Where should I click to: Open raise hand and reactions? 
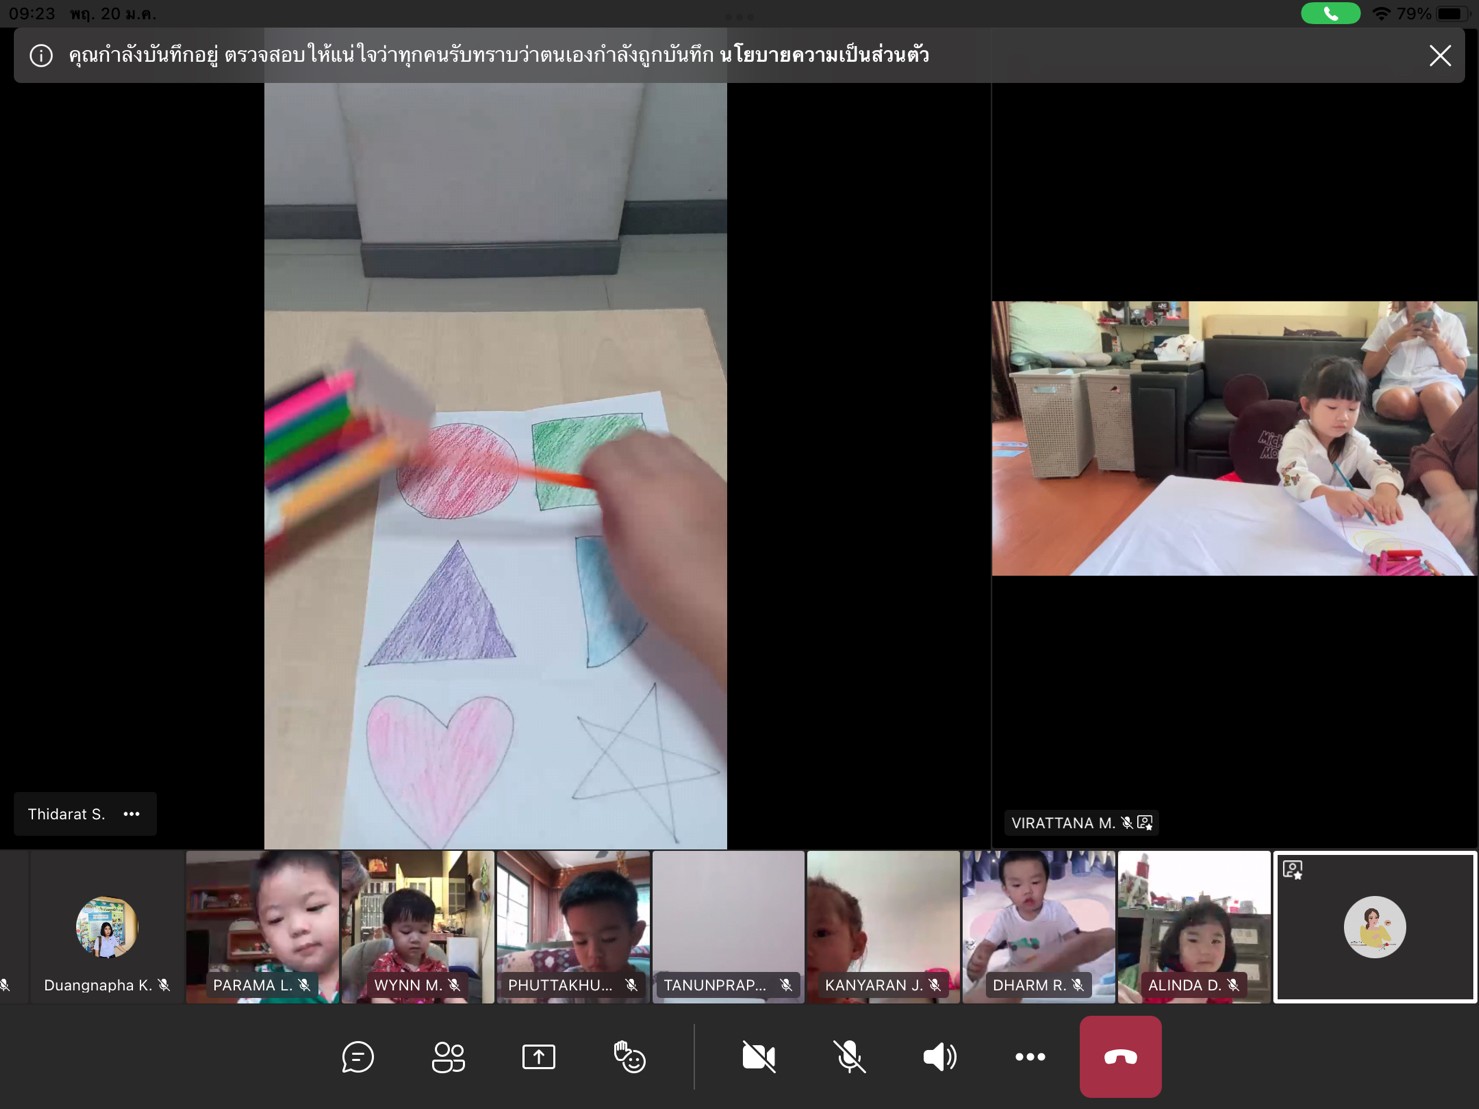coord(629,1057)
